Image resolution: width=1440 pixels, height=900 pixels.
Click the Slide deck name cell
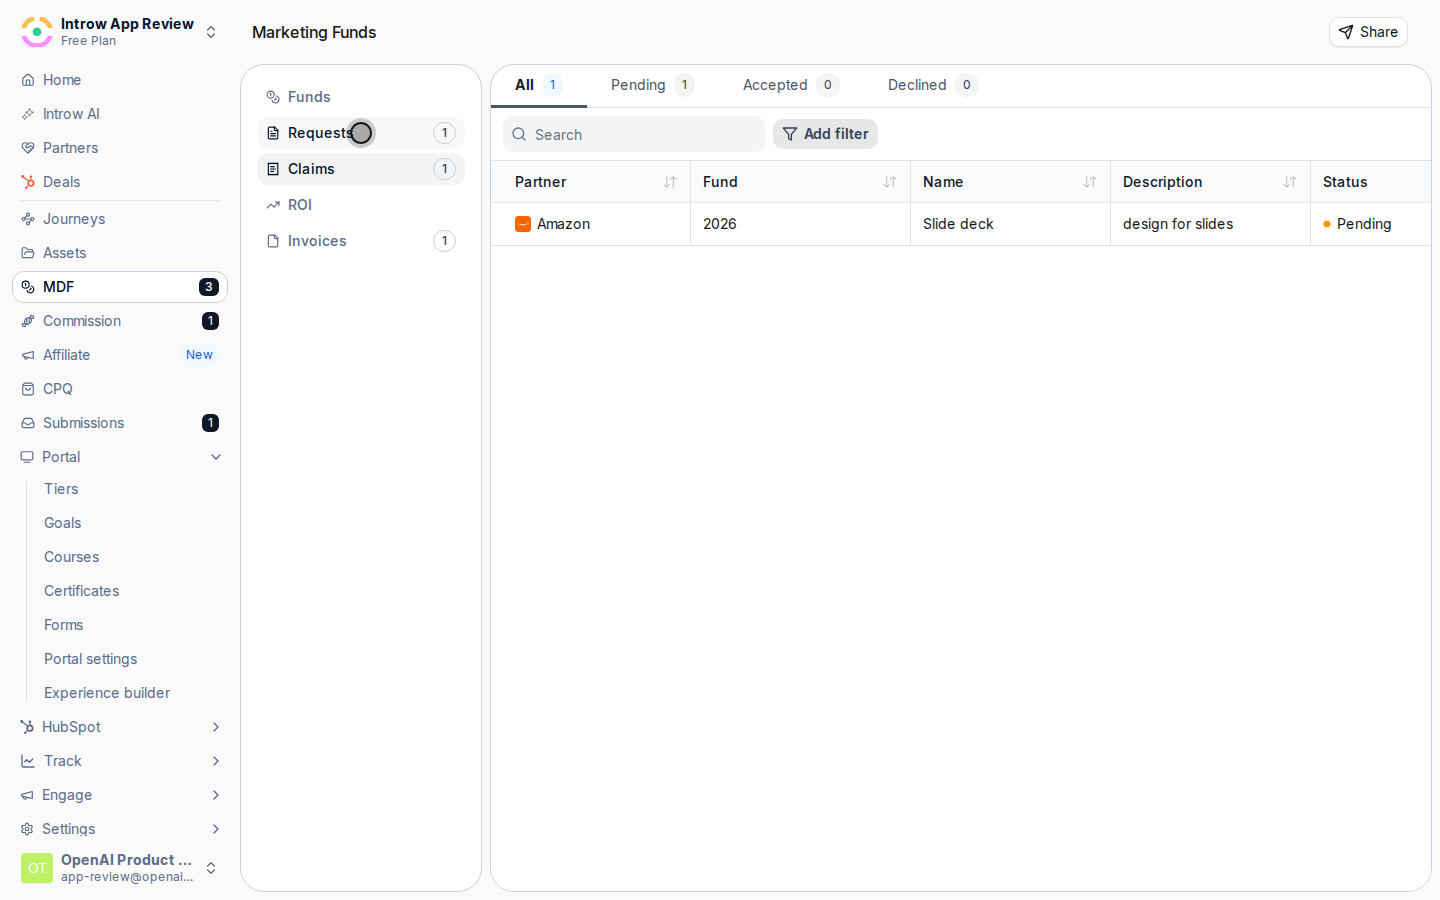click(x=1010, y=224)
